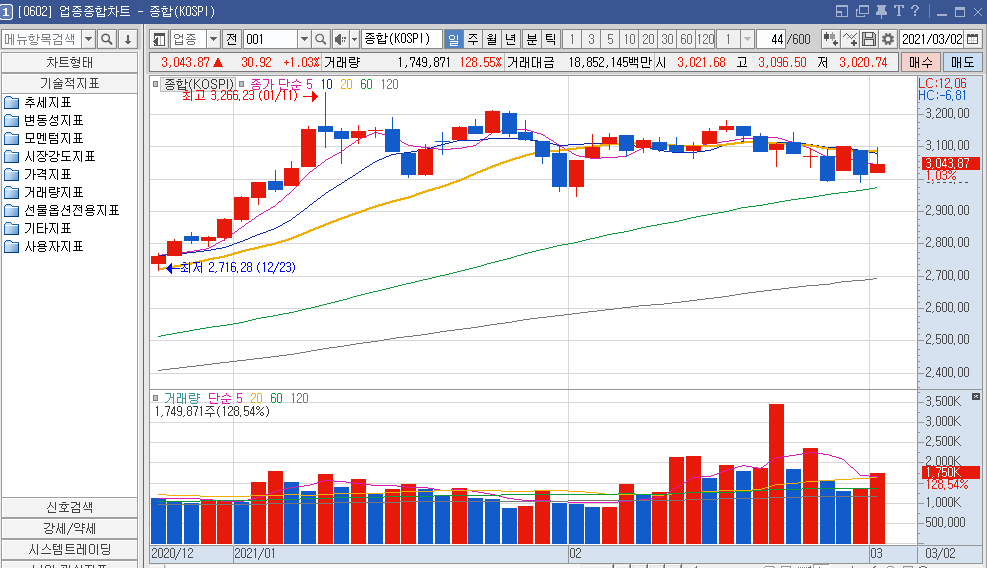Open the 시장강도지표 folder
The width and height of the screenshot is (987, 568).
pos(50,156)
